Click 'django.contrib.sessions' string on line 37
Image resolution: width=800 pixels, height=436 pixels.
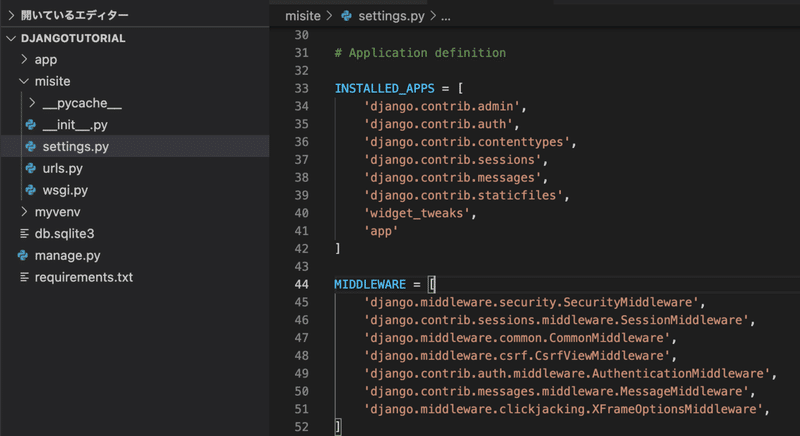[452, 160]
